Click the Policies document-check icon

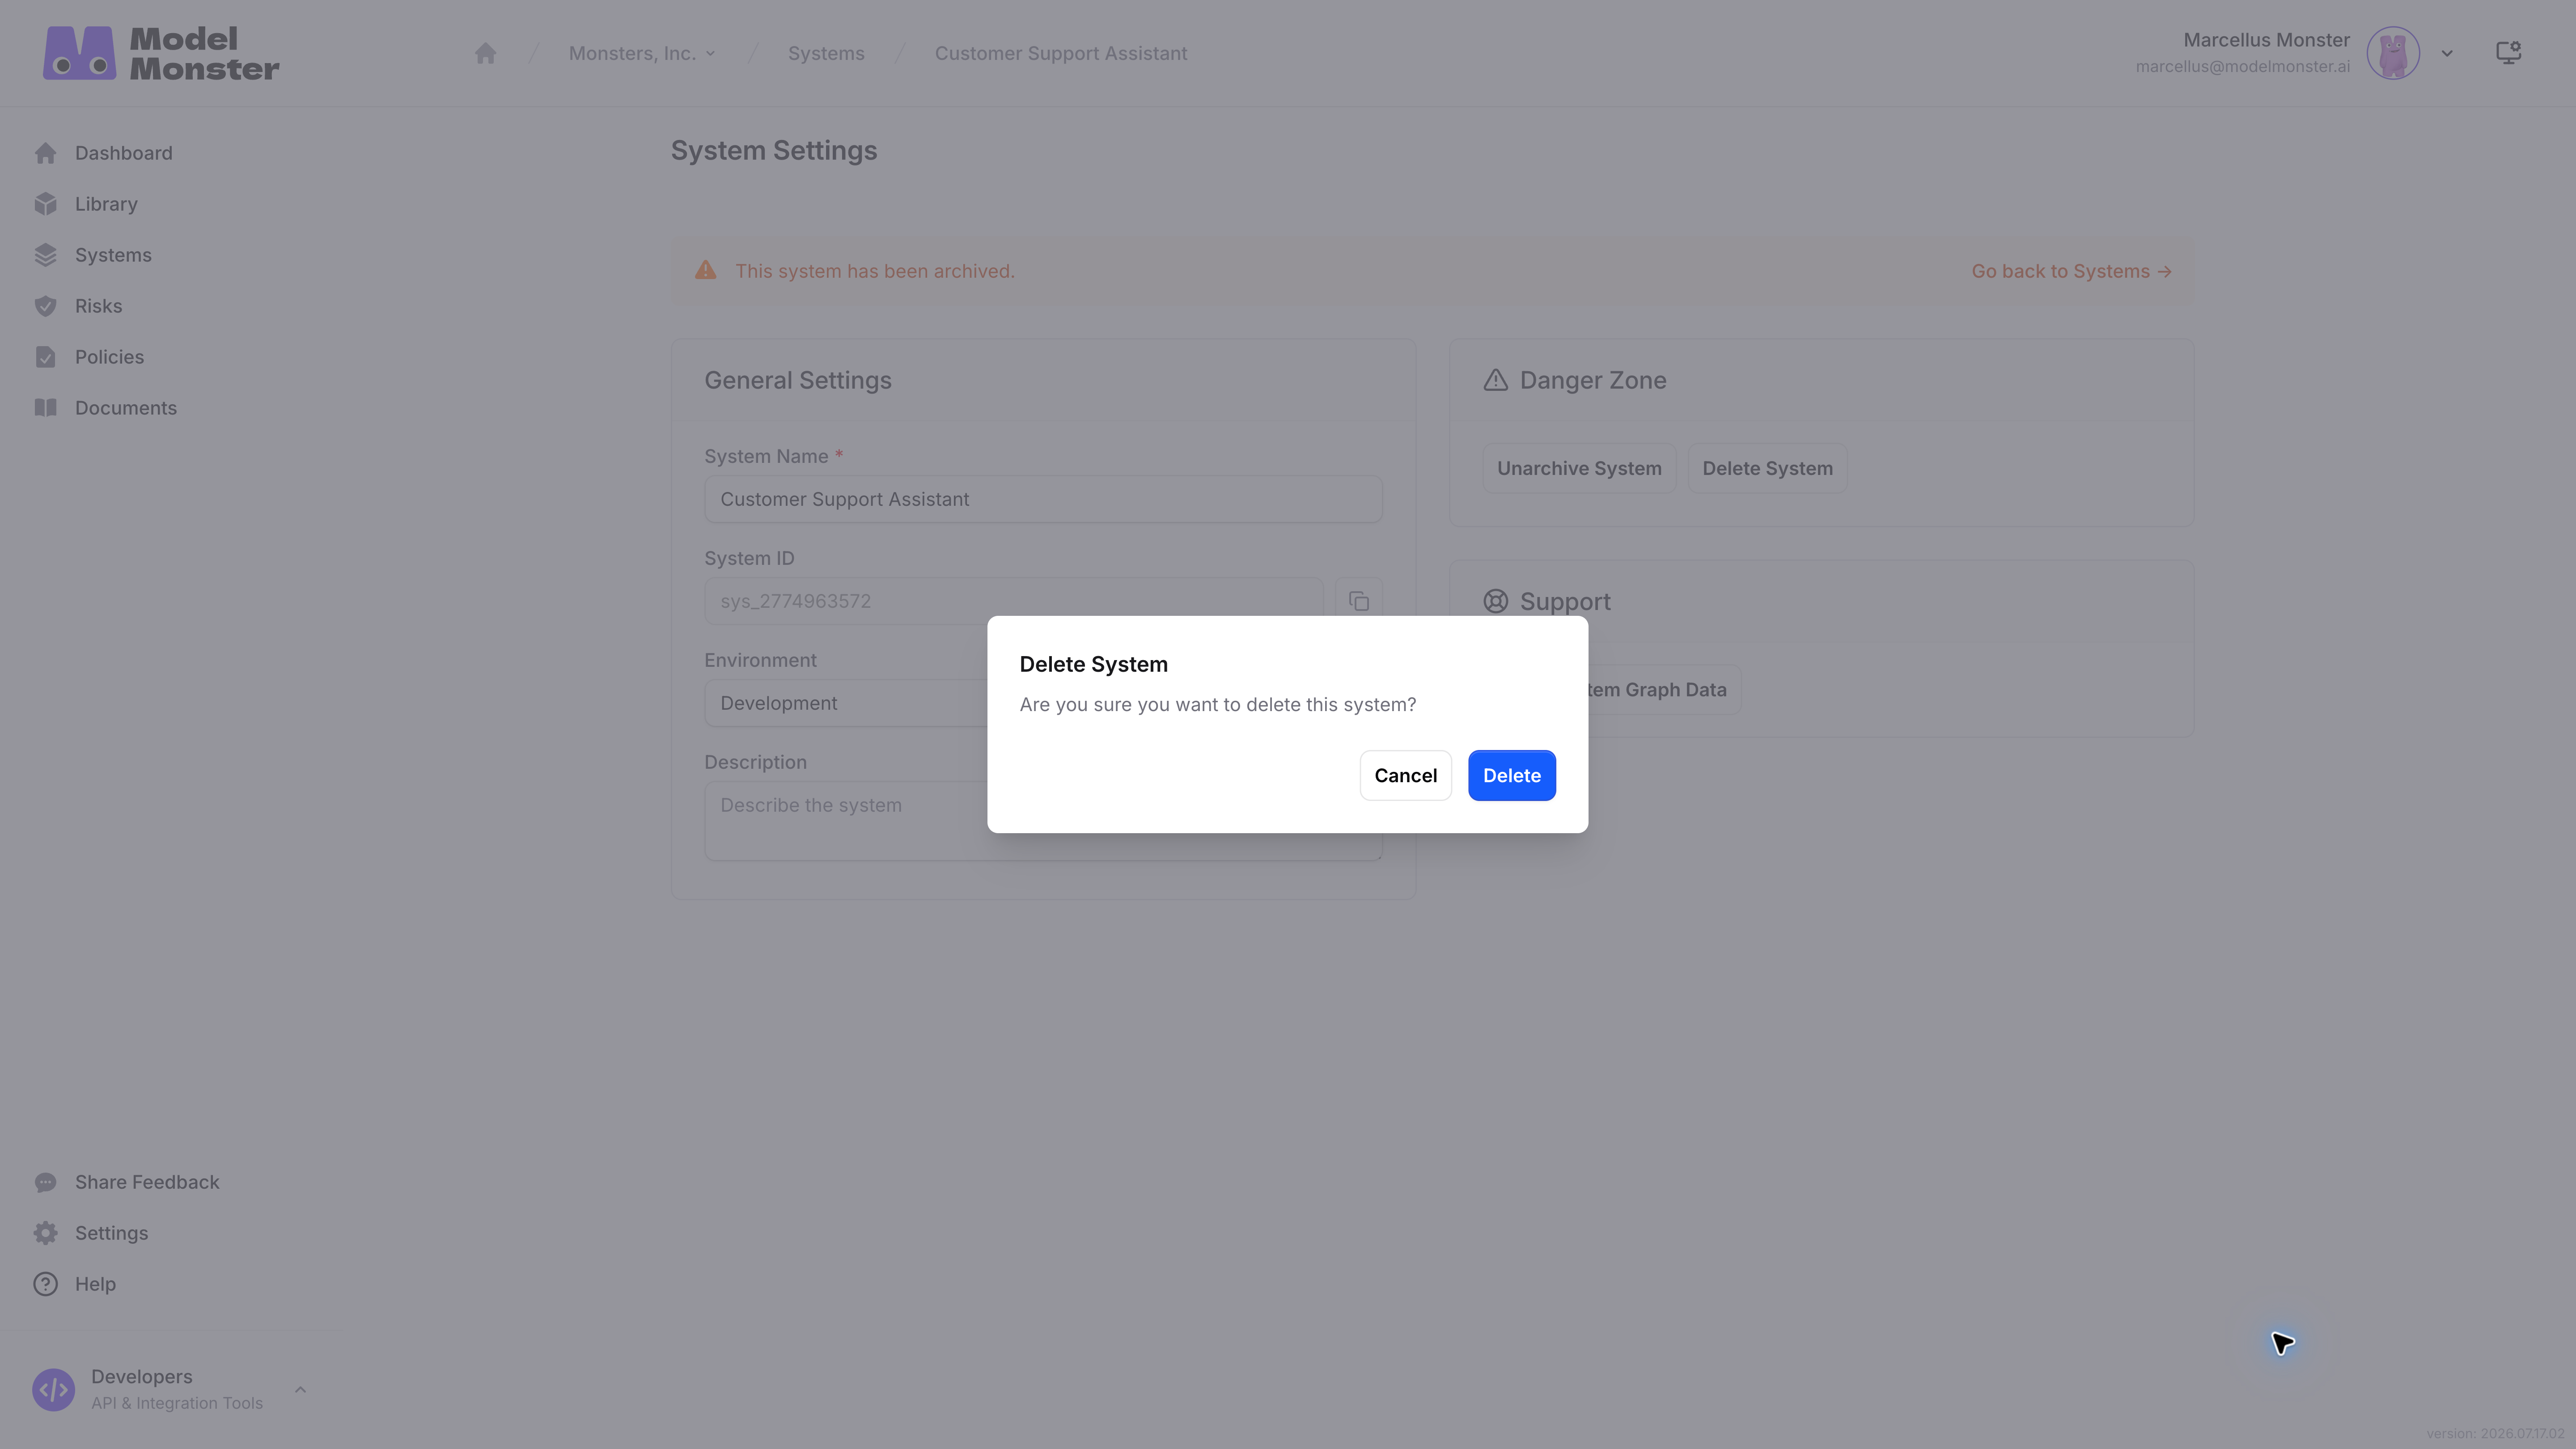coord(45,357)
